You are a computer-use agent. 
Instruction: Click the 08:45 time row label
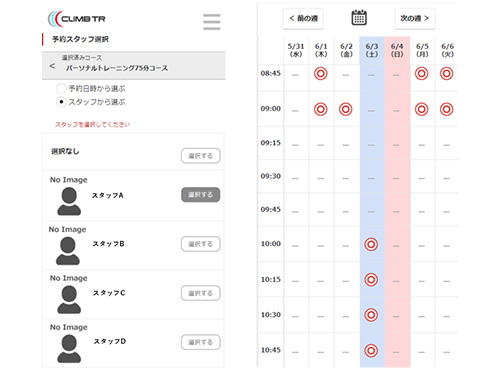tap(271, 73)
